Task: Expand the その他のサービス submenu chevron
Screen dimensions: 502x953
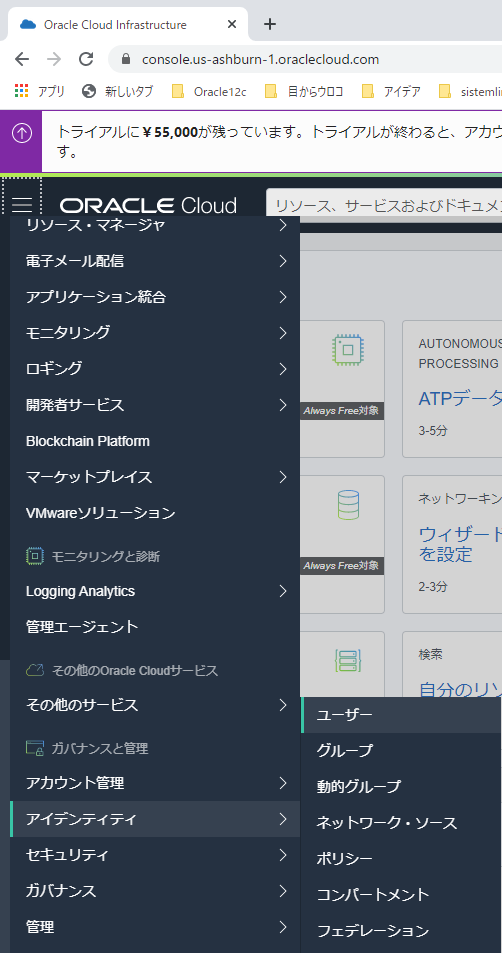Action: coord(283,705)
